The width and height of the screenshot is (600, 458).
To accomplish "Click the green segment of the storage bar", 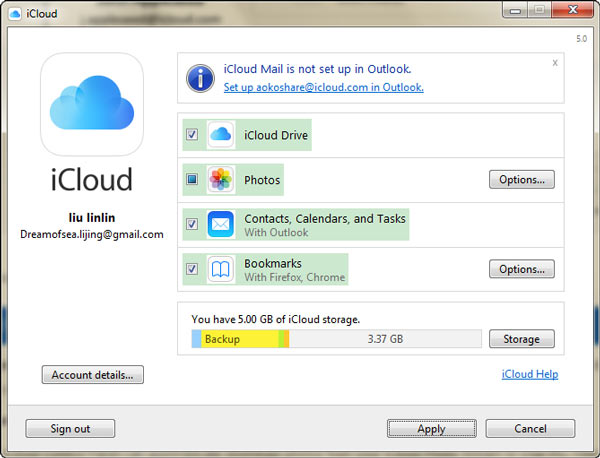I will pos(281,339).
